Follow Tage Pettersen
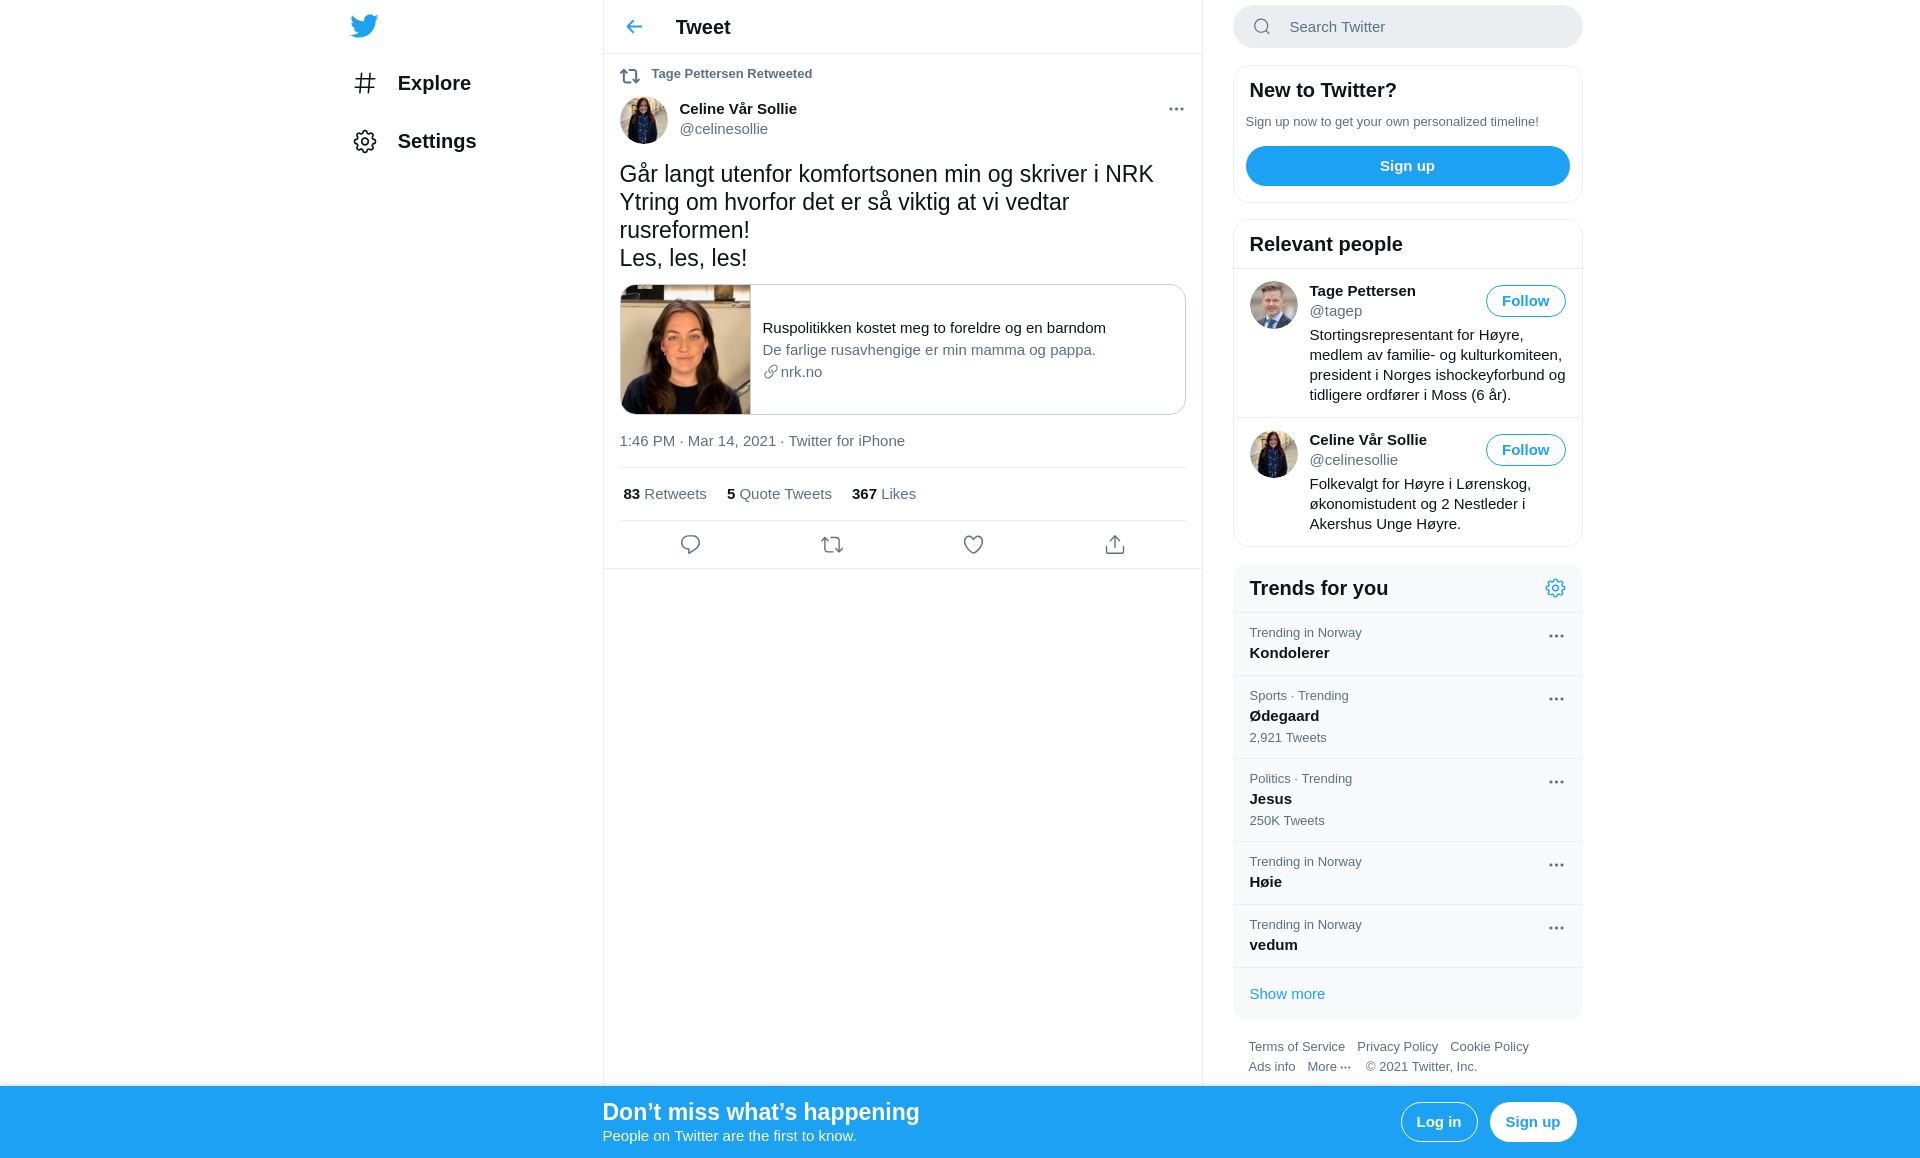The width and height of the screenshot is (1920, 1158). click(x=1525, y=301)
